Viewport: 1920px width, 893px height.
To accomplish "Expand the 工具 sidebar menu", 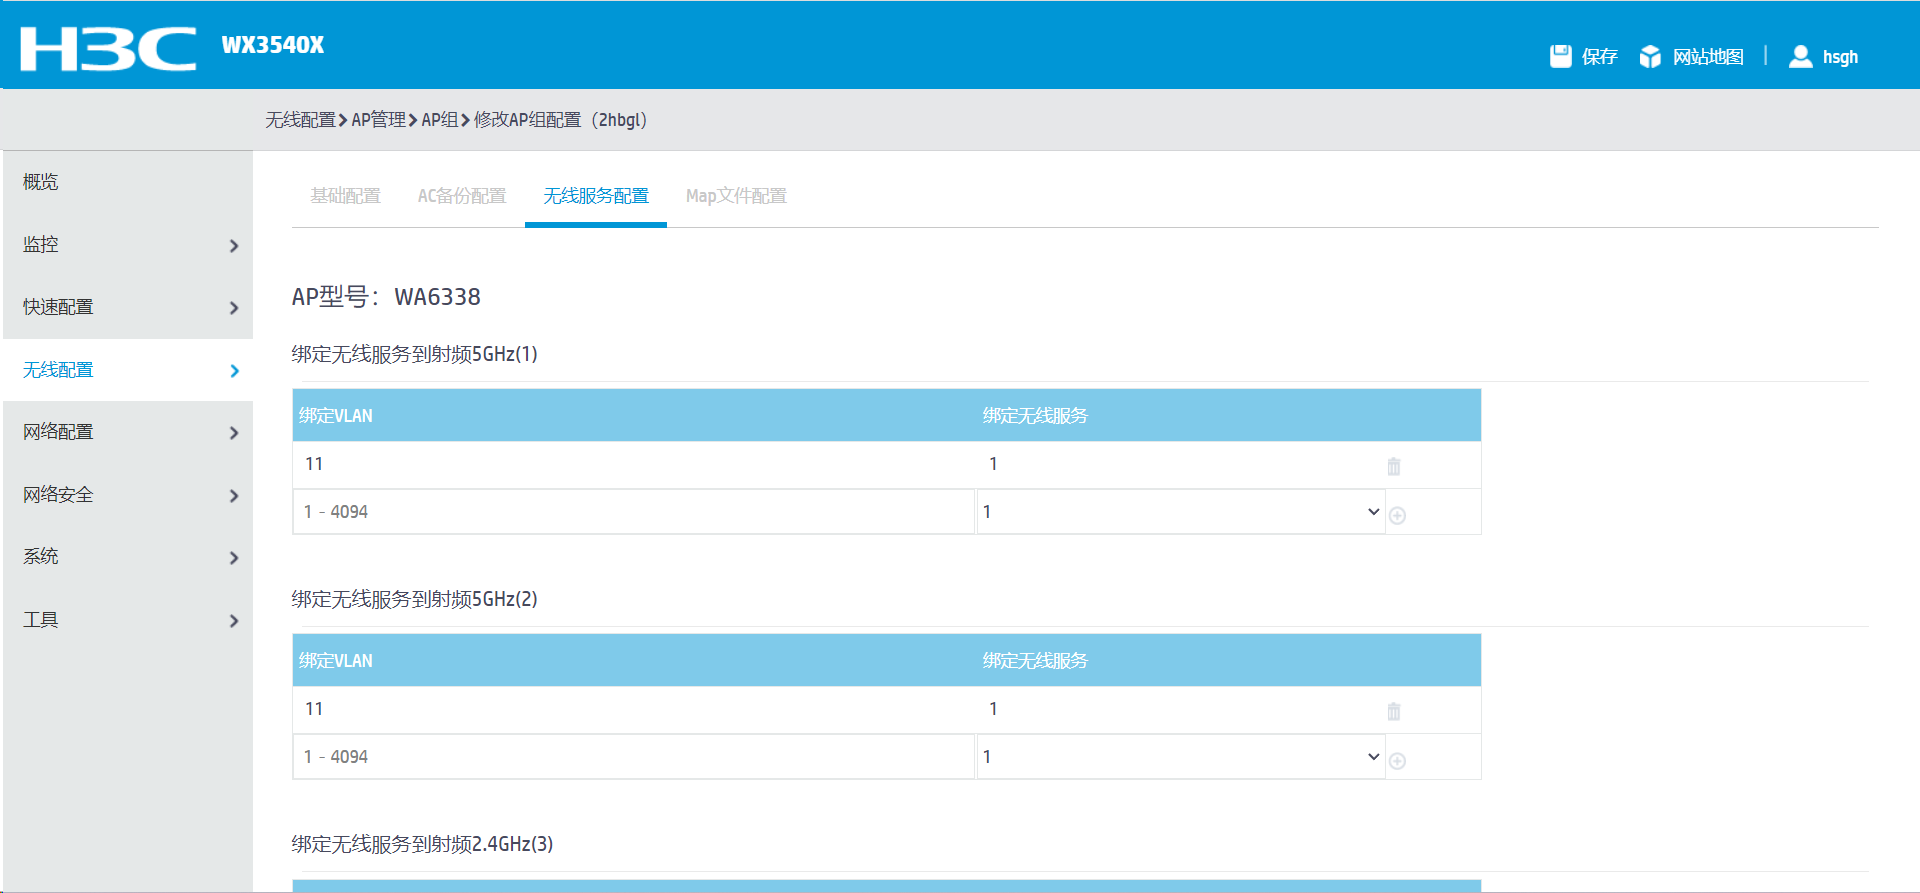I will [x=128, y=620].
